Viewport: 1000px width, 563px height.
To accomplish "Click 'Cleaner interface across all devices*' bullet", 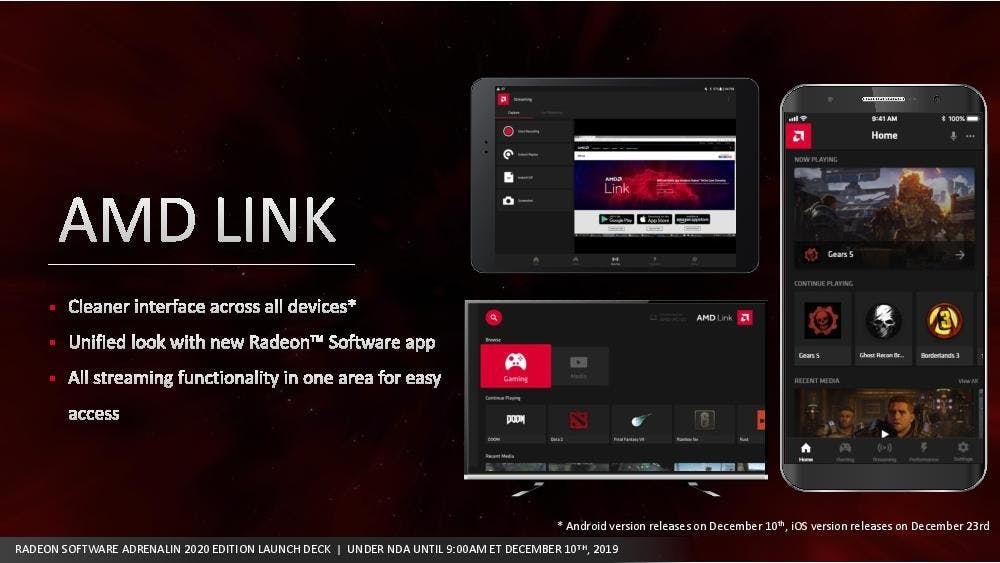I will (x=212, y=307).
